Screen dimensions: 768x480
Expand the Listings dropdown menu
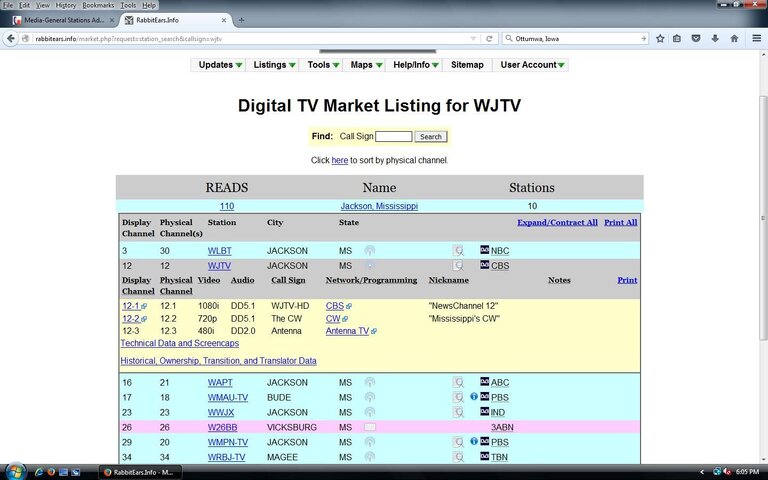click(274, 65)
